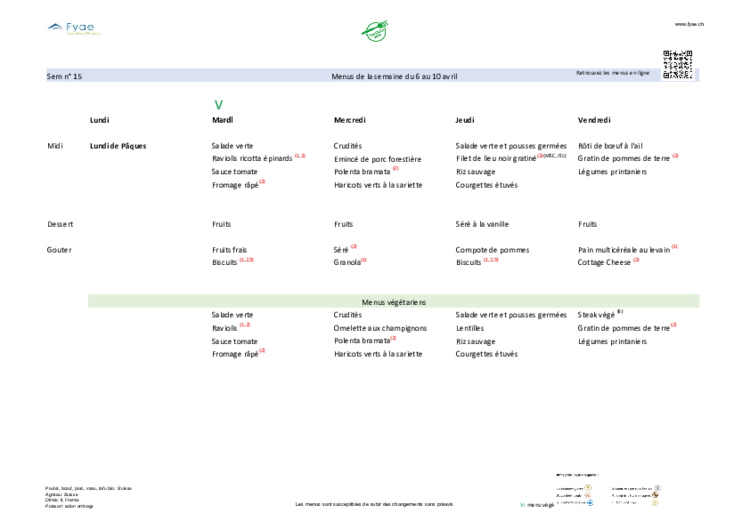Click the topmost badge in the bottom-right cluster
This screenshot has width=750, height=529.
(658, 488)
